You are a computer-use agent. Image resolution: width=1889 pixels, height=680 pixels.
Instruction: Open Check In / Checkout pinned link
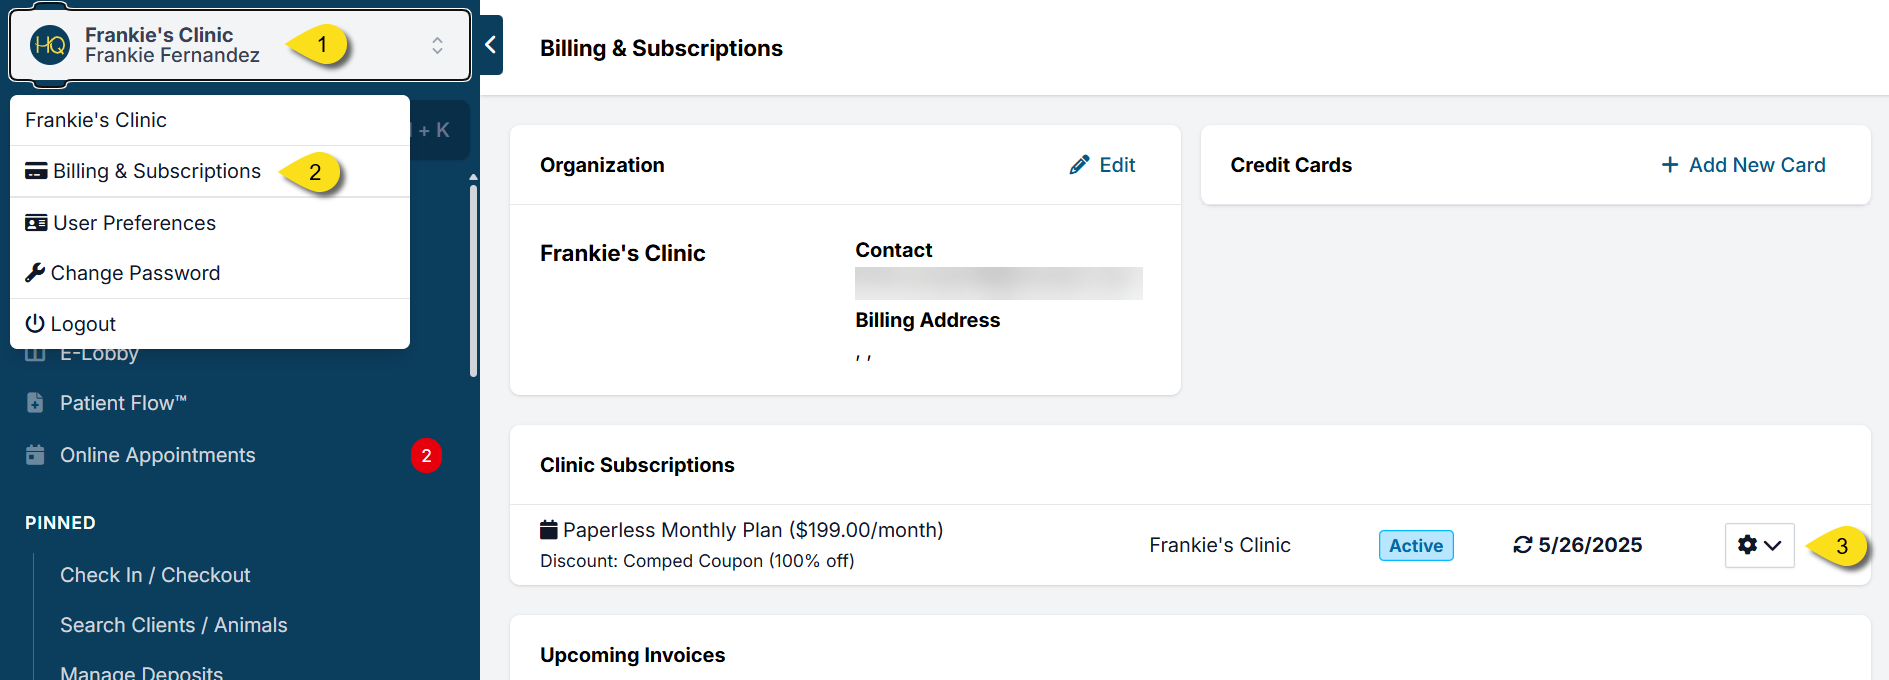(155, 575)
